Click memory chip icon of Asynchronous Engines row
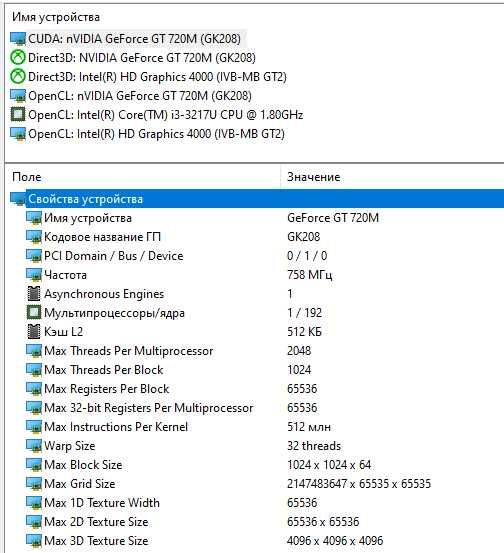The image size is (504, 553). coord(34,294)
